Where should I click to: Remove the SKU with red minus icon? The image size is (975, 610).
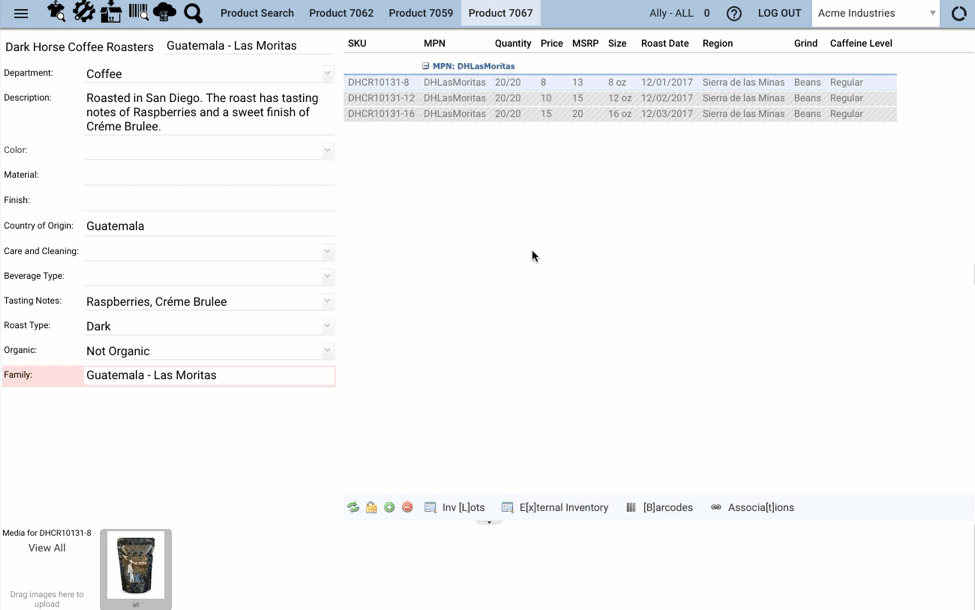click(407, 507)
